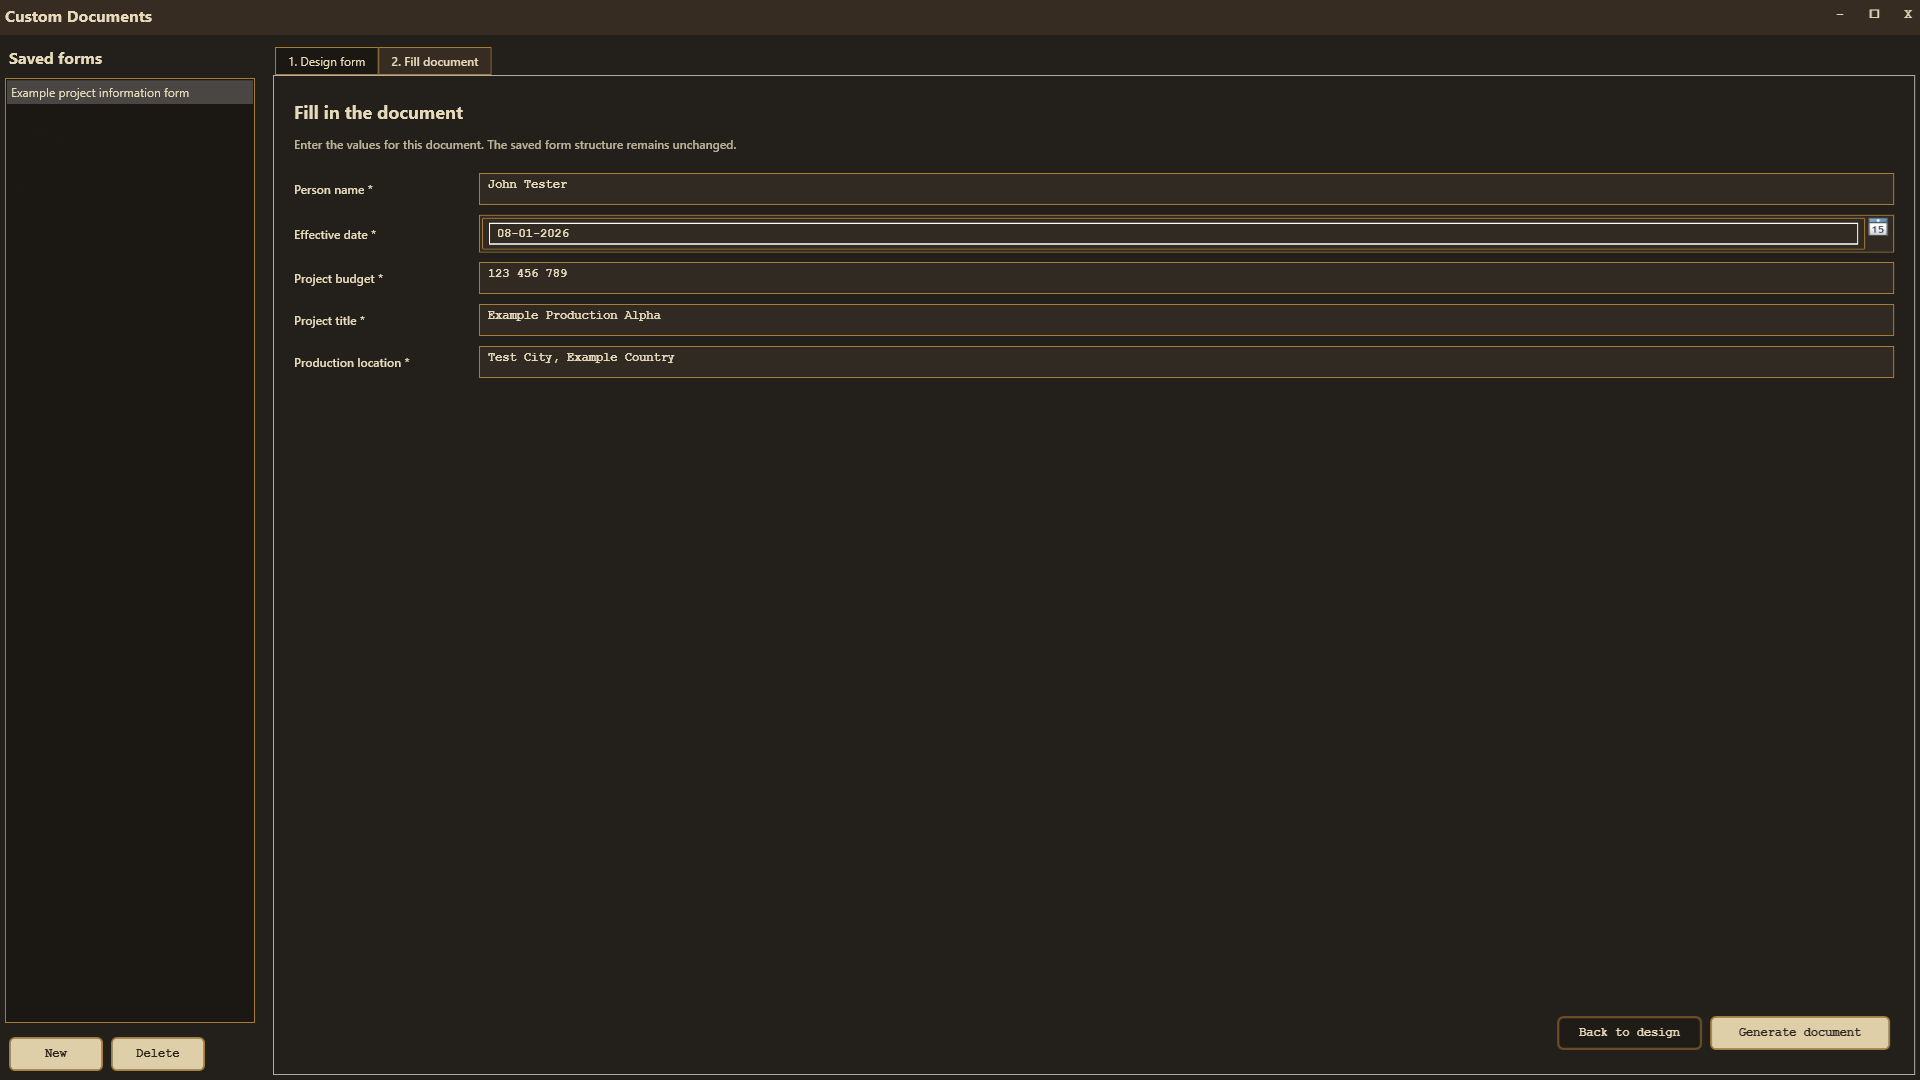Click inside the Effective date field
The width and height of the screenshot is (1920, 1080).
[x=1172, y=234]
